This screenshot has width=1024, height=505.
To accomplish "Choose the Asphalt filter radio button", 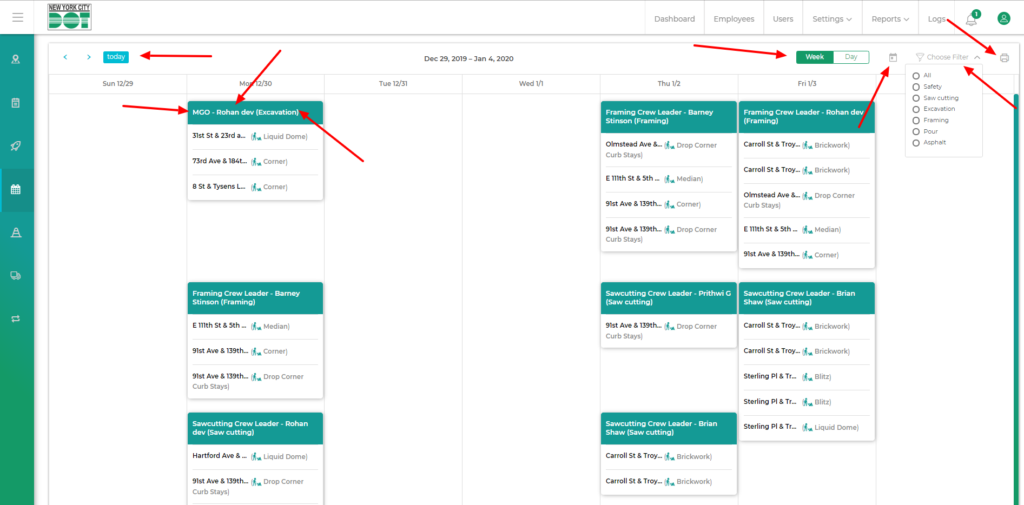I will 916,142.
